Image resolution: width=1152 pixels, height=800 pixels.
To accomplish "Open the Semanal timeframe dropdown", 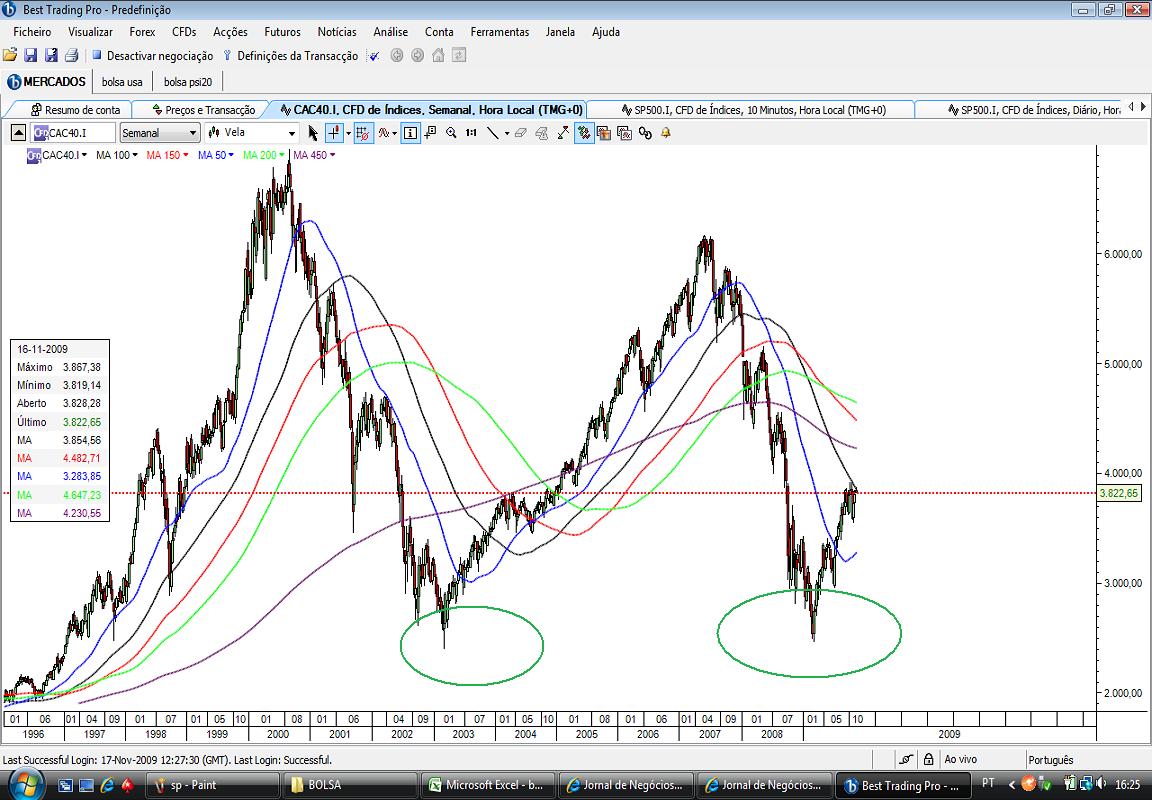I will (x=159, y=133).
